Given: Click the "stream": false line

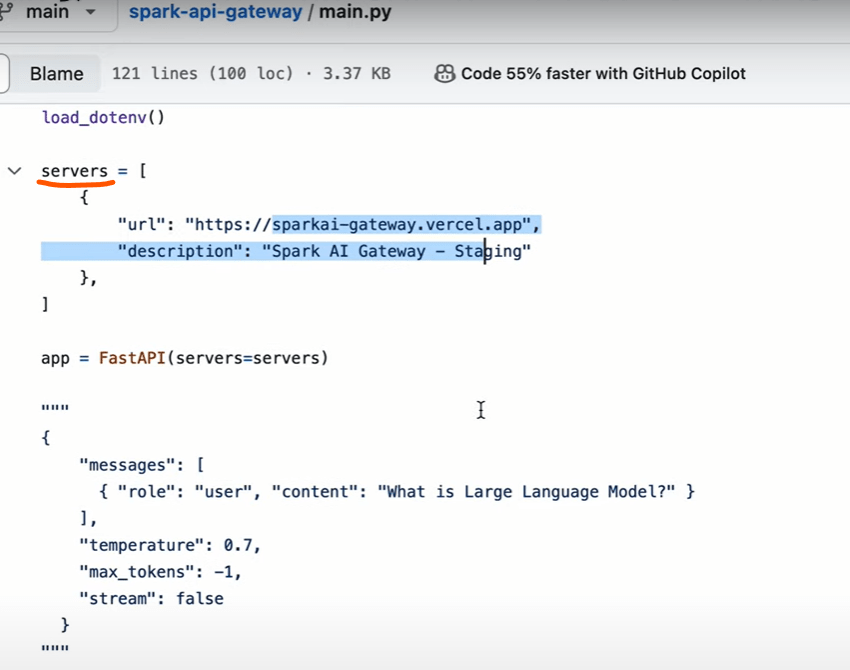Looking at the screenshot, I should 151,598.
